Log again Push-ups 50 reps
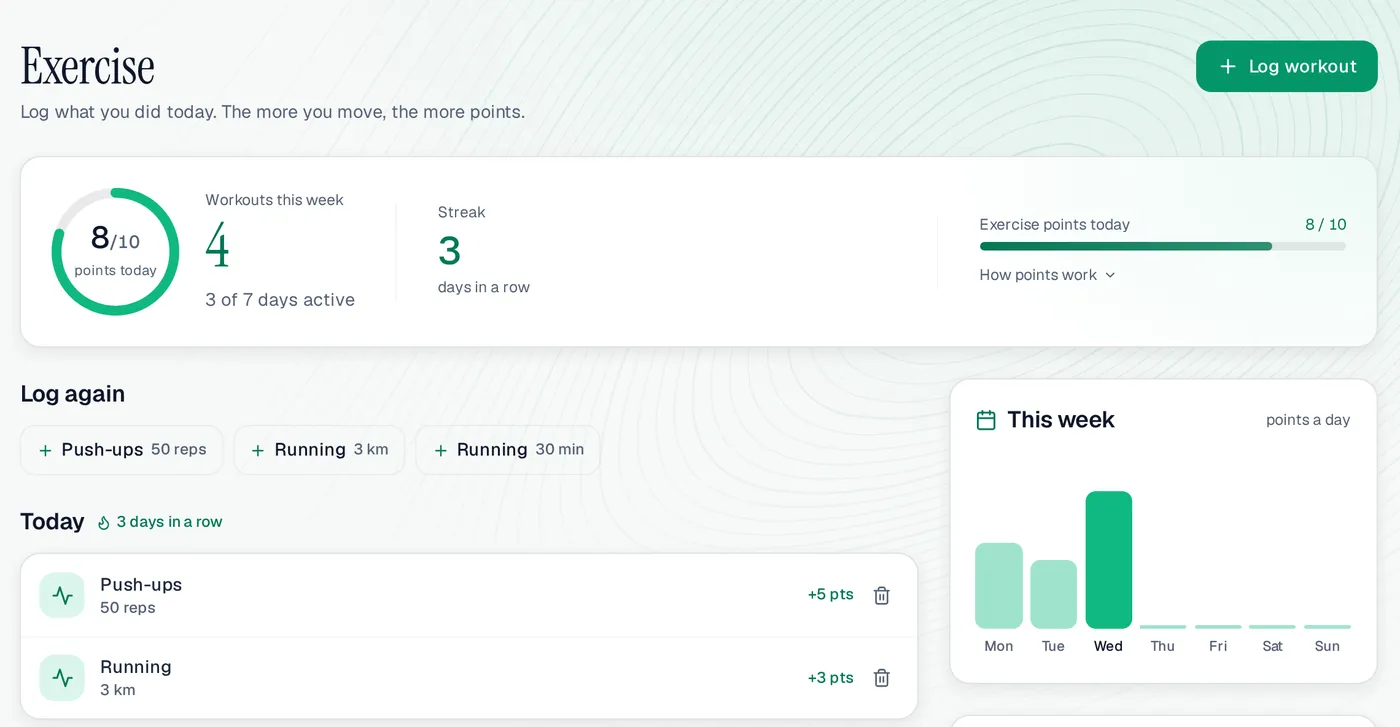The width and height of the screenshot is (1400, 727). point(122,450)
